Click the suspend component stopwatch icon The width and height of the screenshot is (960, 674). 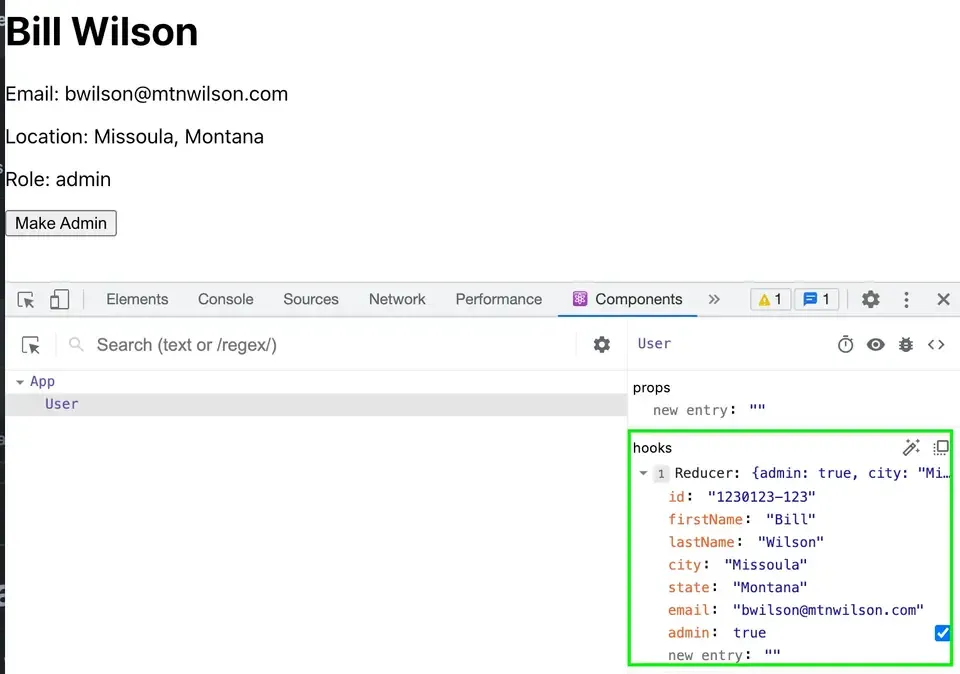coord(845,345)
